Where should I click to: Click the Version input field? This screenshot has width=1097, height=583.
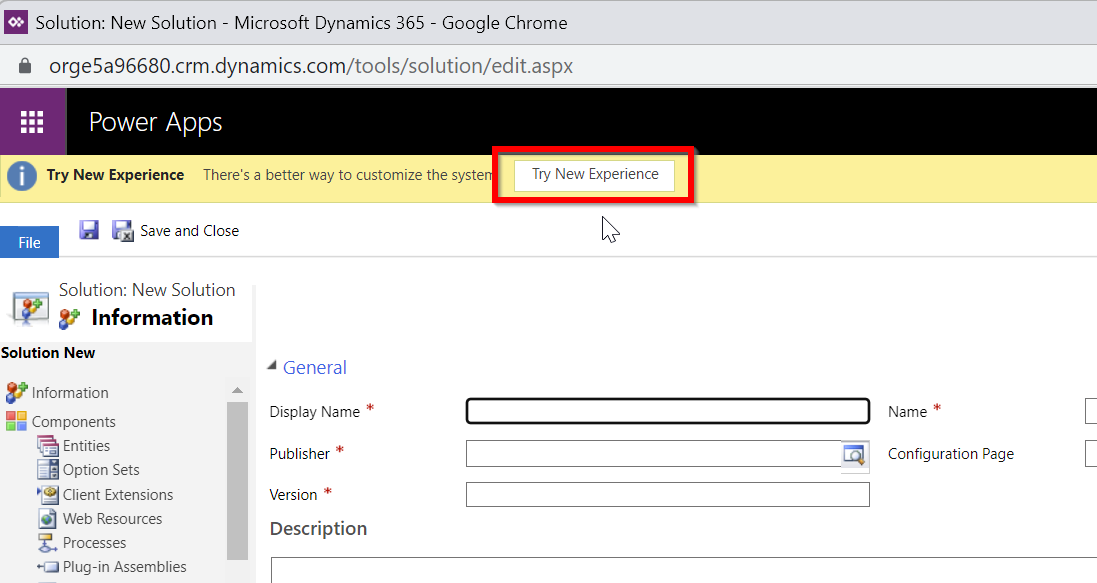667,495
